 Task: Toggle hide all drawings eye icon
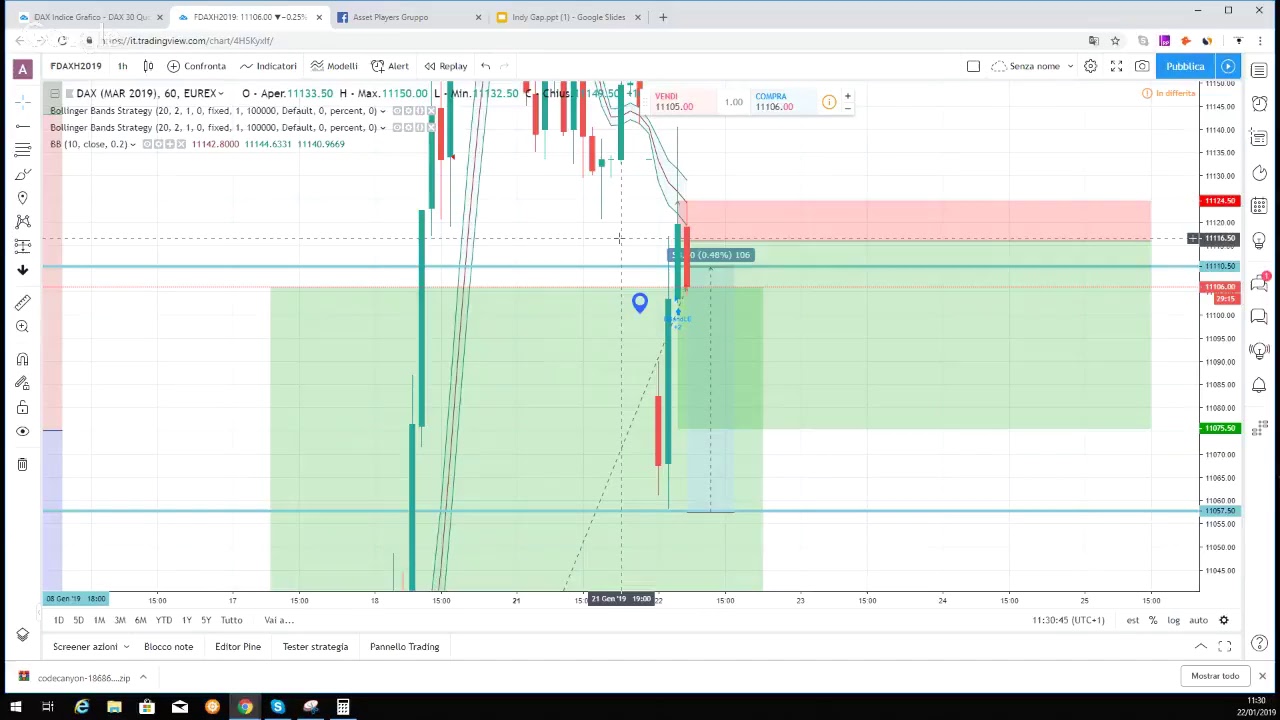click(x=22, y=431)
